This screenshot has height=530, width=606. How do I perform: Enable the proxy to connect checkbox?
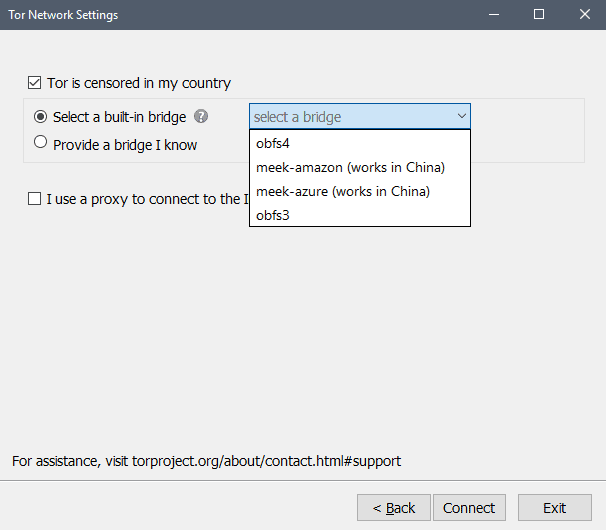[34, 199]
